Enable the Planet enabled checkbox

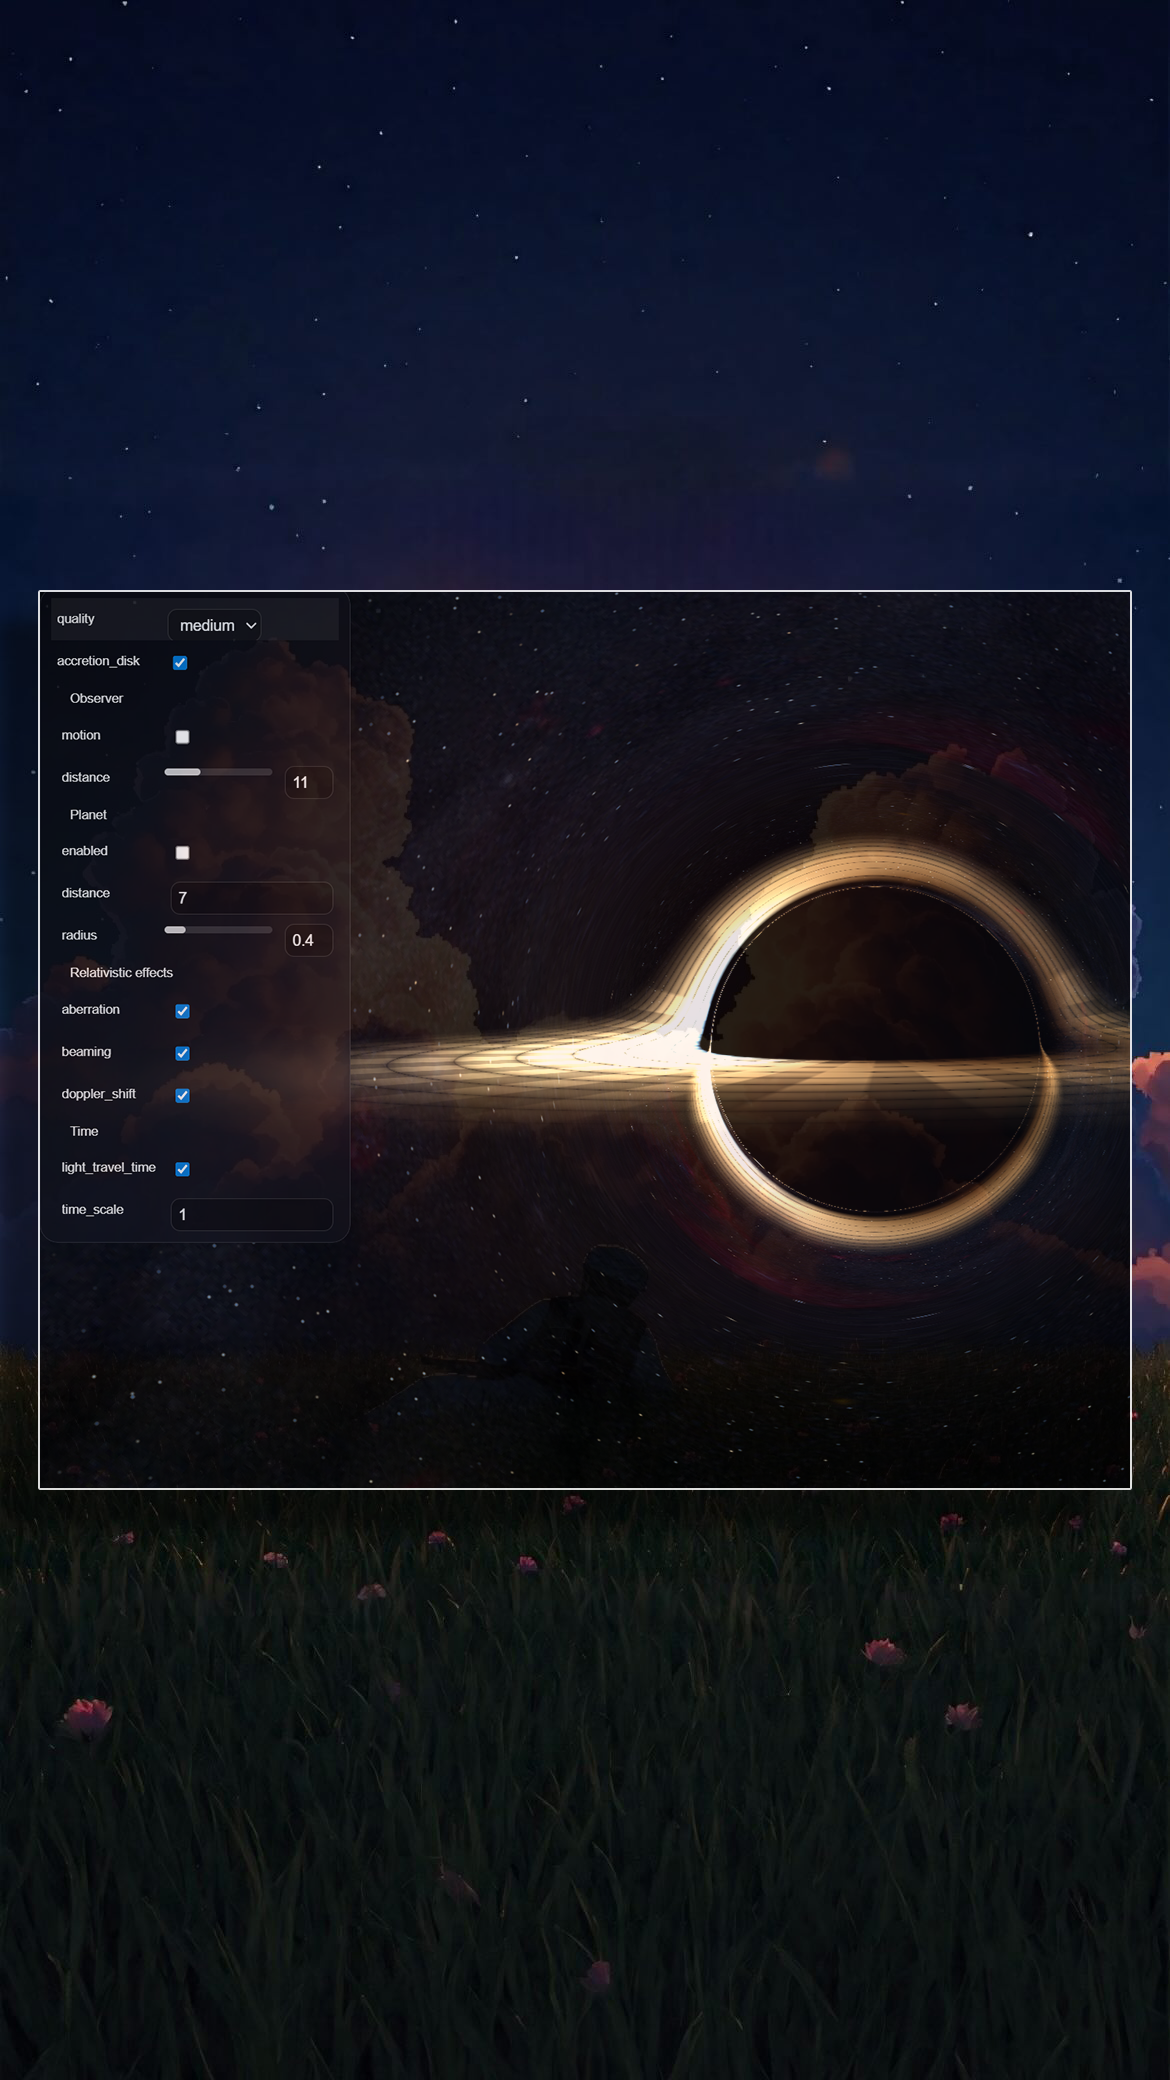[x=182, y=853]
